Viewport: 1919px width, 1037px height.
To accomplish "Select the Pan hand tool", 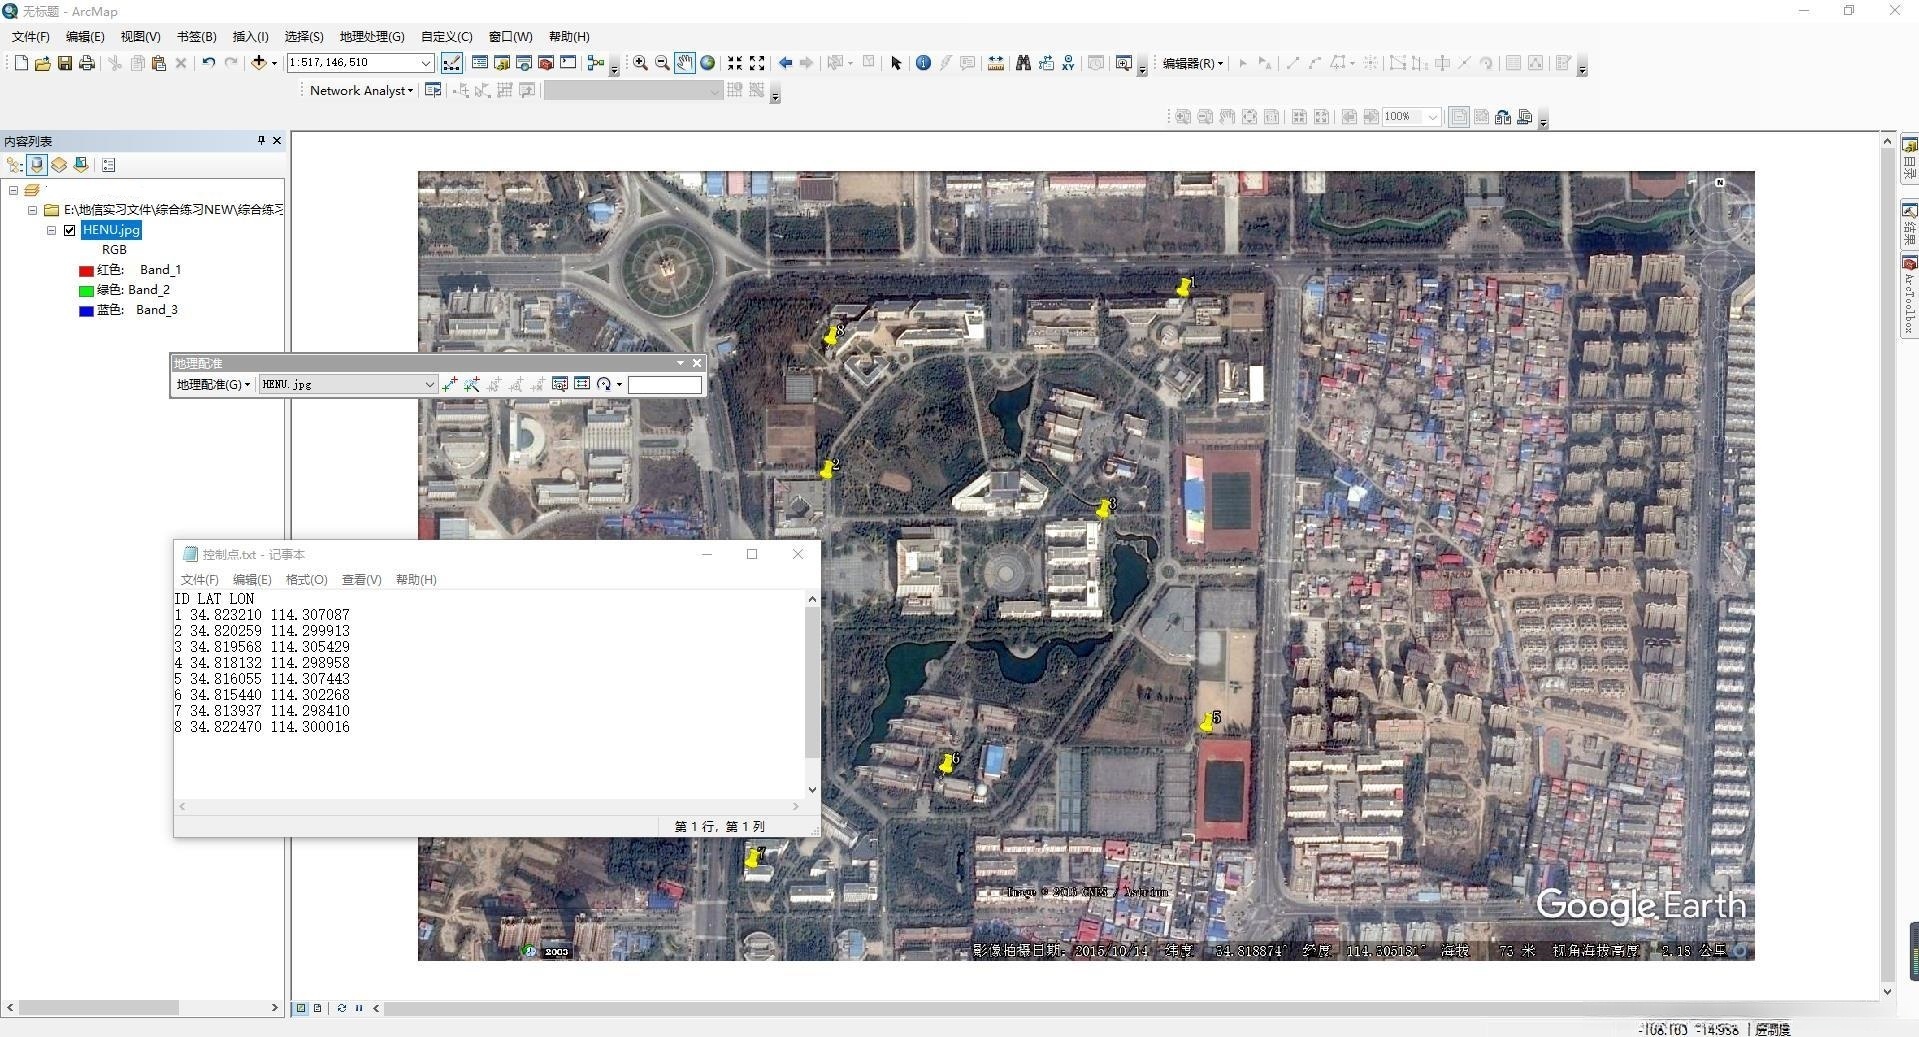I will 684,63.
